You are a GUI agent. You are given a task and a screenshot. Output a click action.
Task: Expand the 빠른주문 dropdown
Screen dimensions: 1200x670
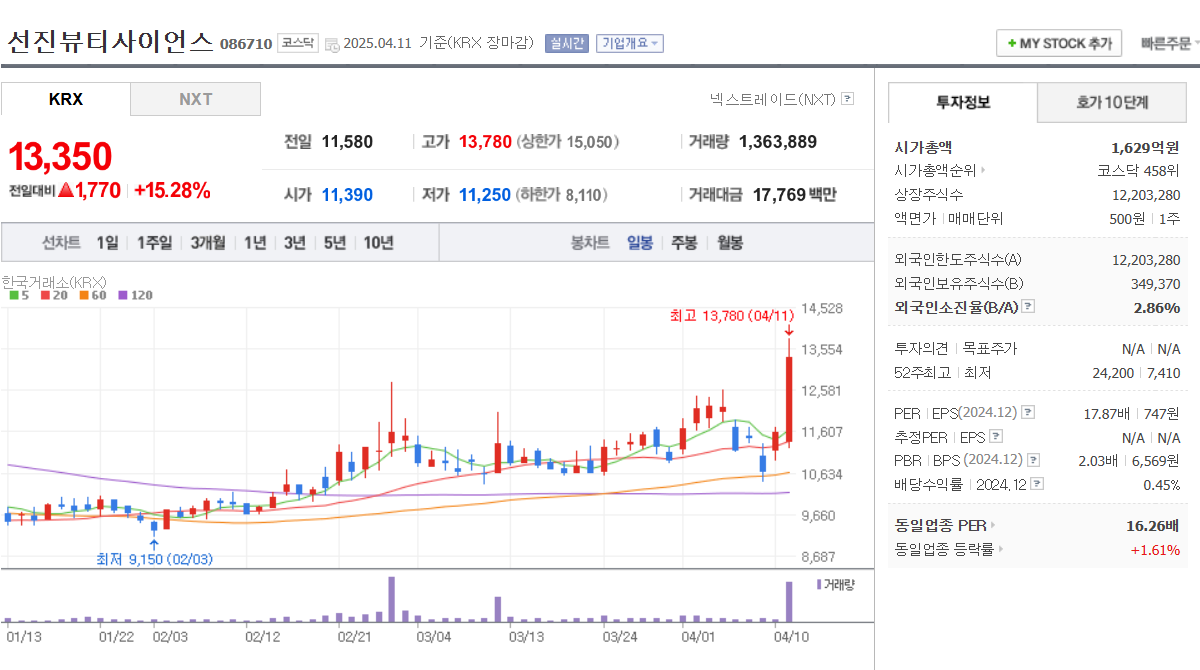click(x=1170, y=43)
